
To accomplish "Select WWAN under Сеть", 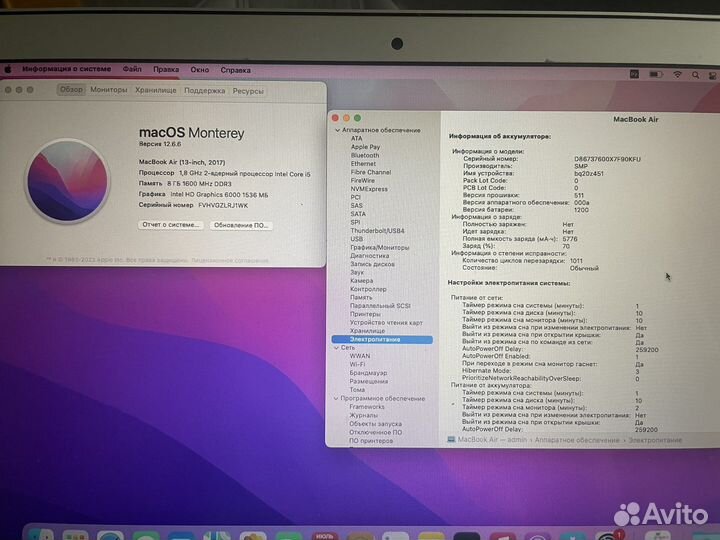I will [360, 356].
